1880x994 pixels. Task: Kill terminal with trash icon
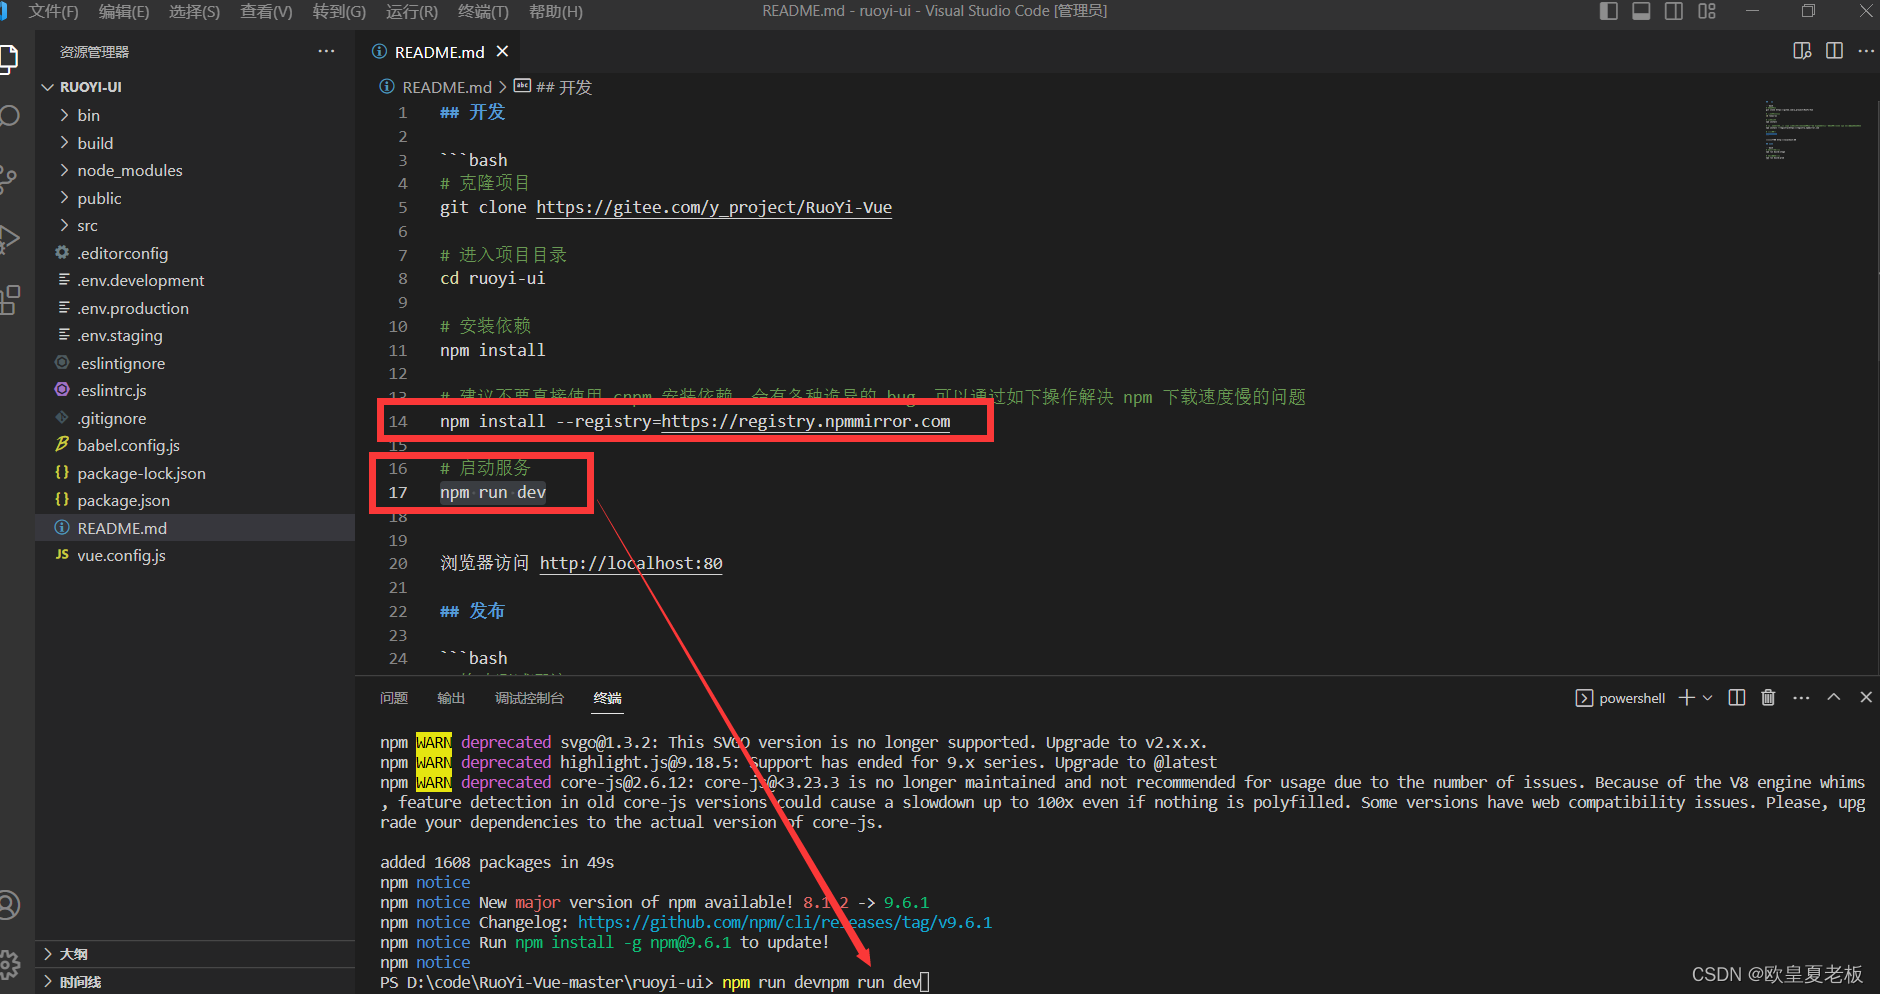point(1768,698)
